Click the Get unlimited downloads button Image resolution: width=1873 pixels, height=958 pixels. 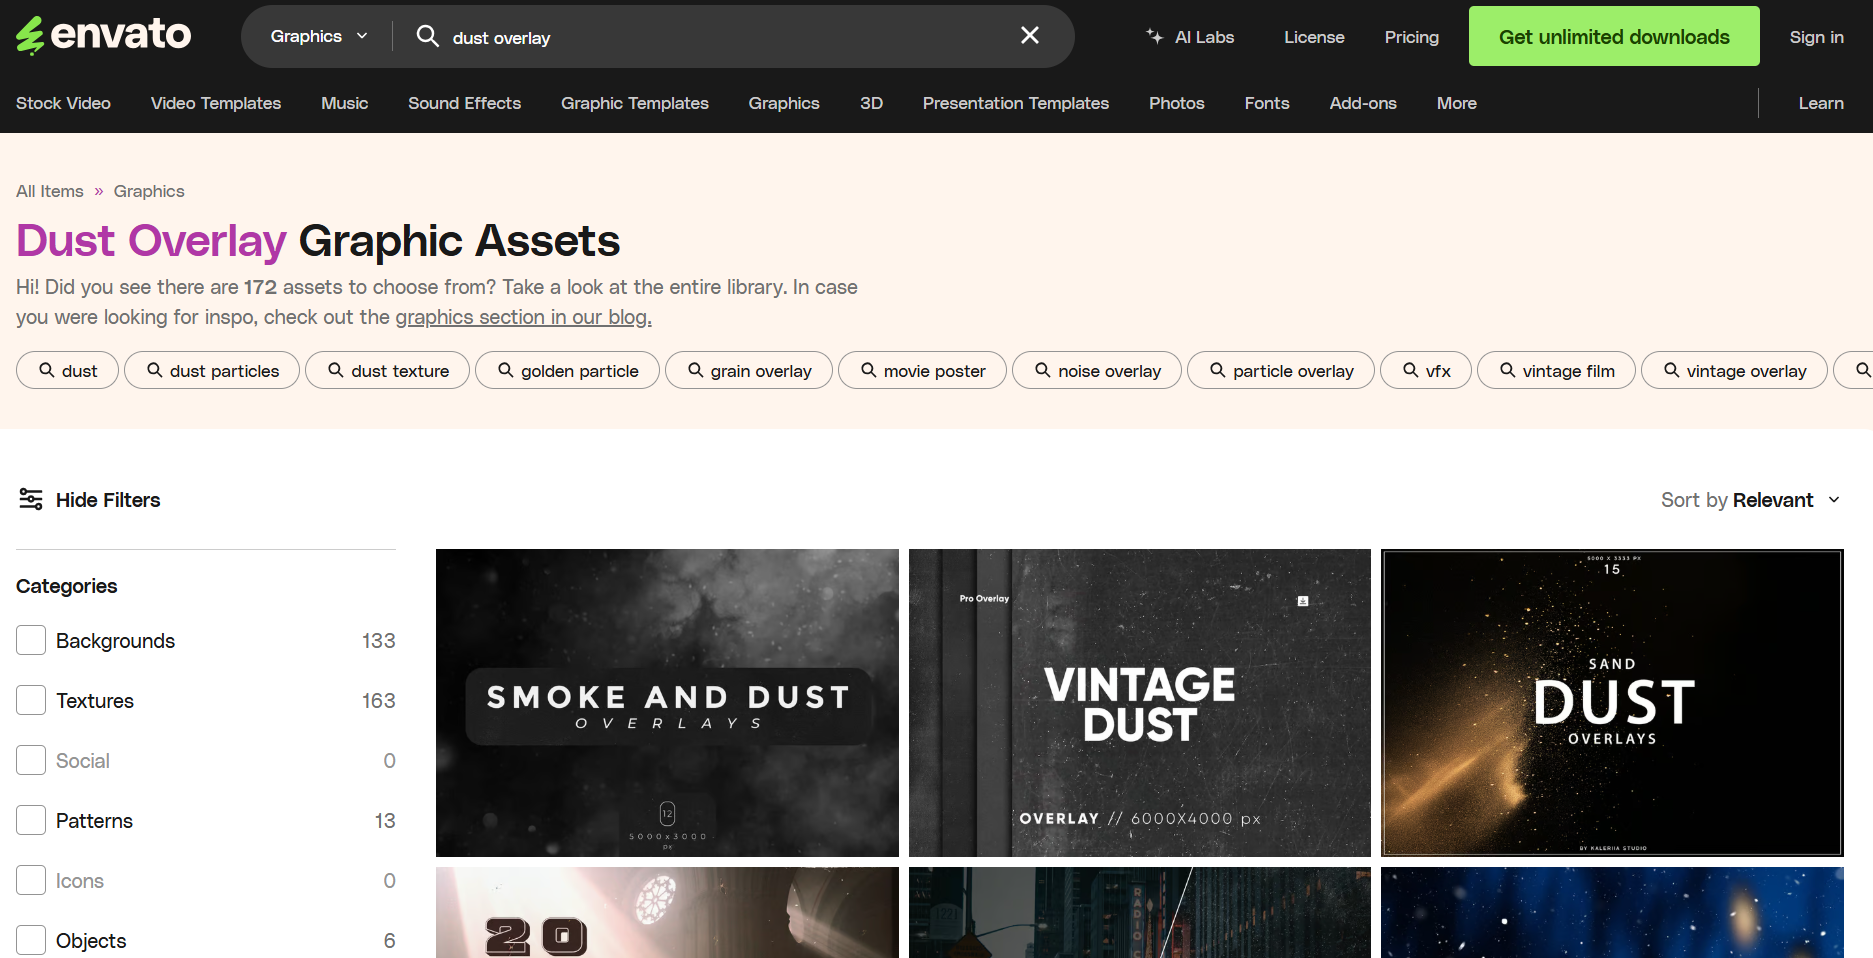tap(1613, 36)
